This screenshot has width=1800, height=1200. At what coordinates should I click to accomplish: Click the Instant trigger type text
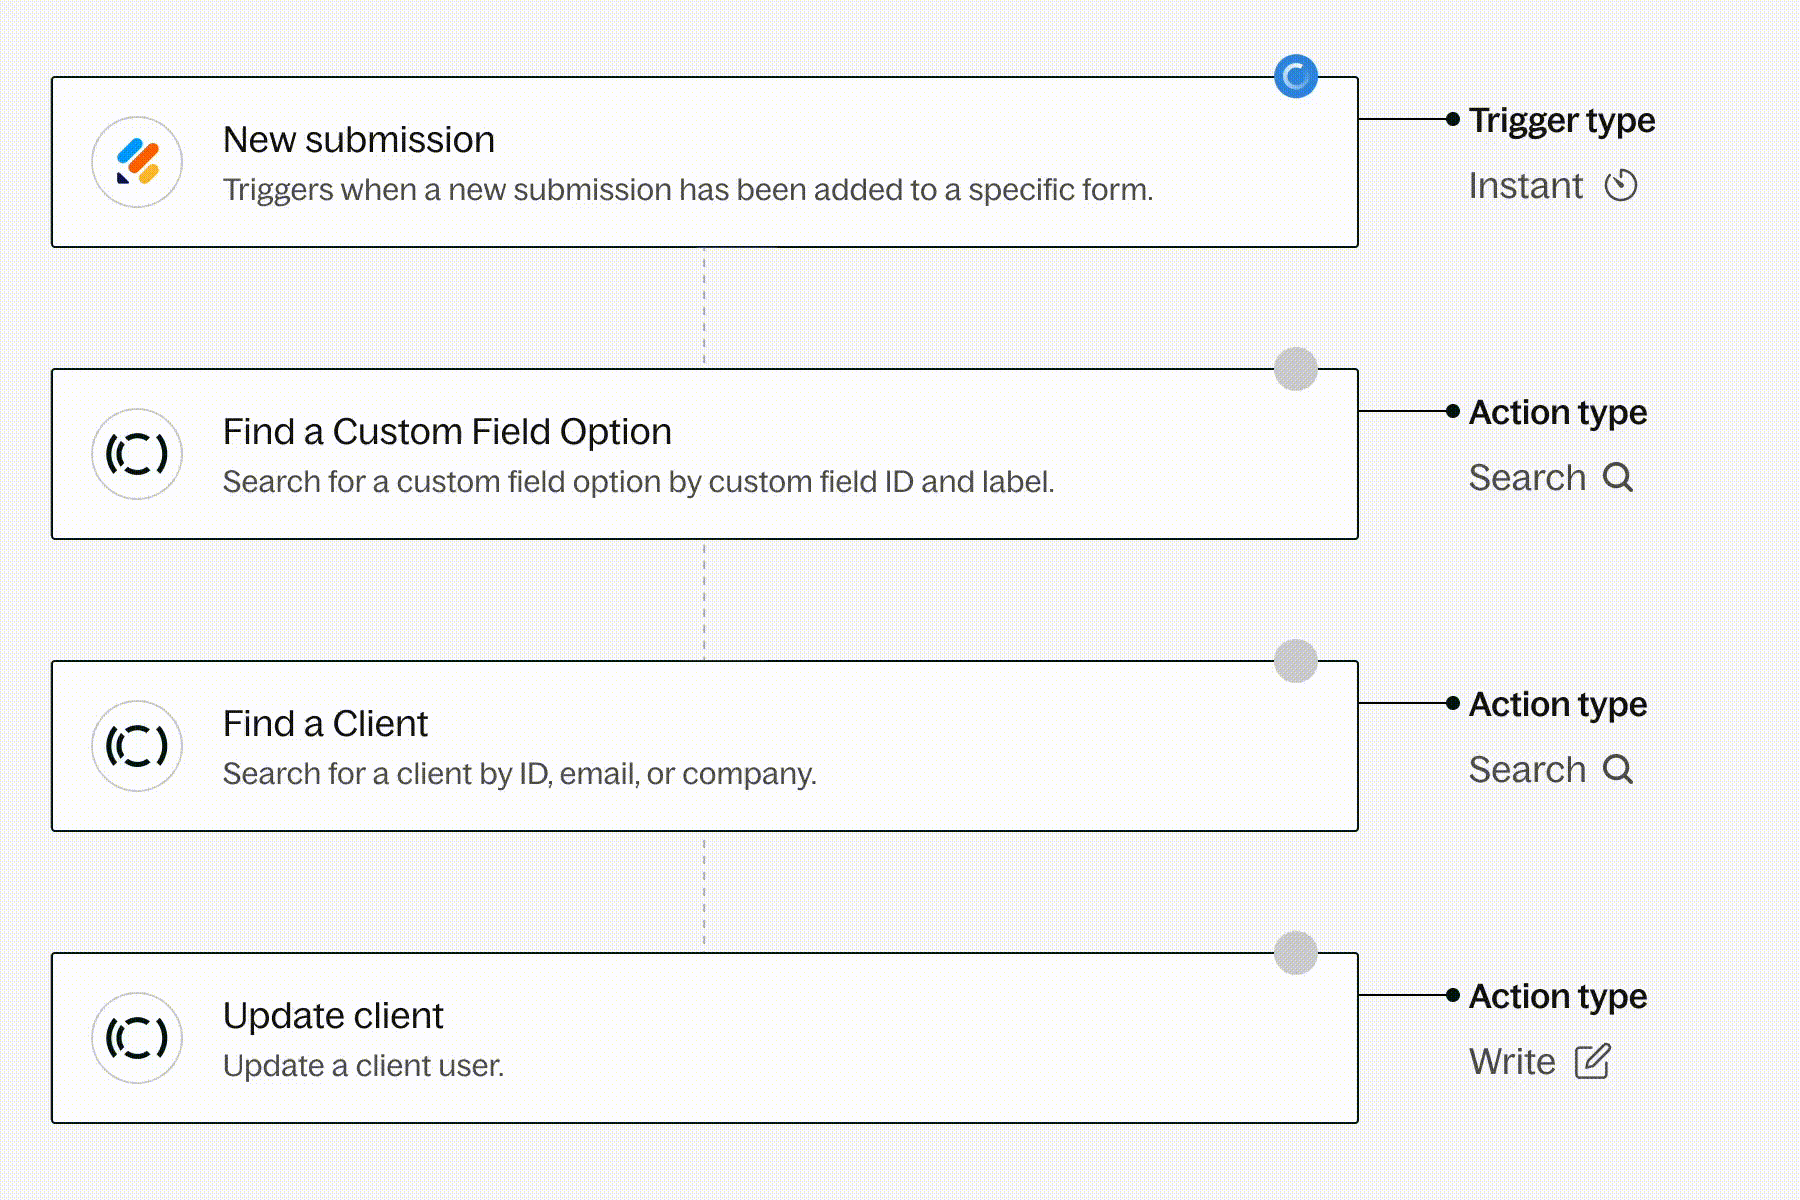1526,186
